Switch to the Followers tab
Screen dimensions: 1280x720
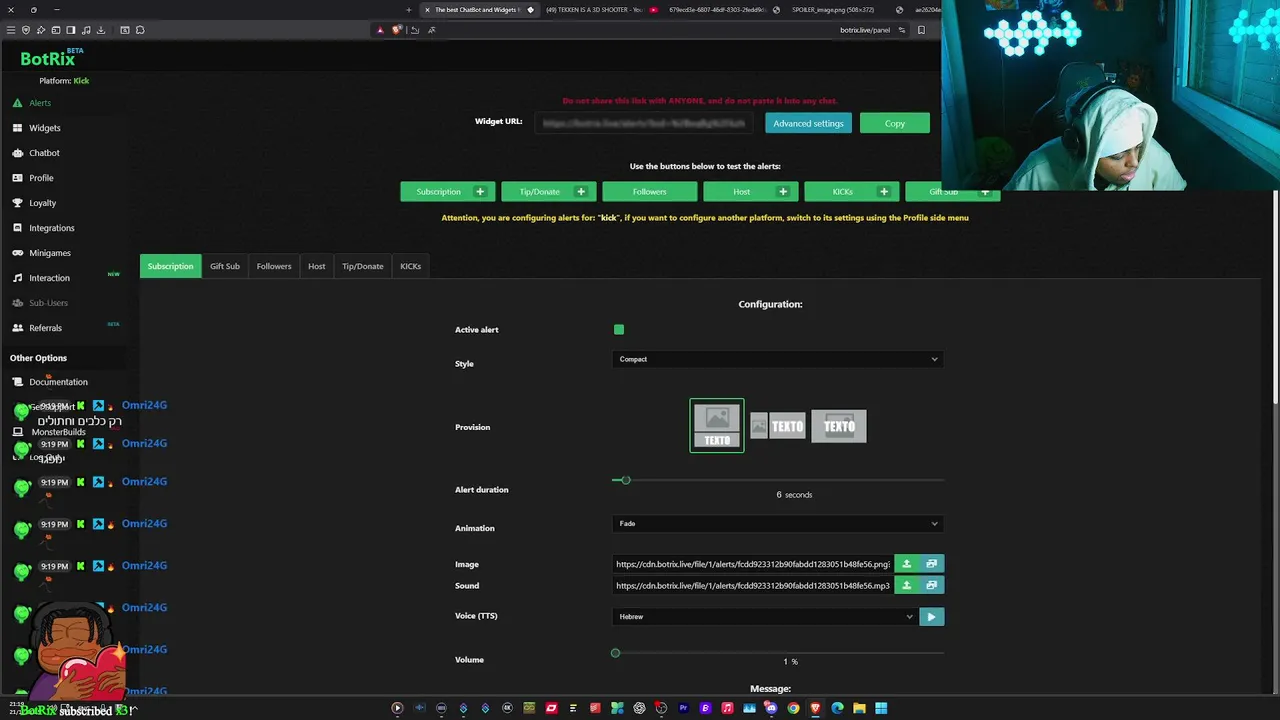click(274, 266)
